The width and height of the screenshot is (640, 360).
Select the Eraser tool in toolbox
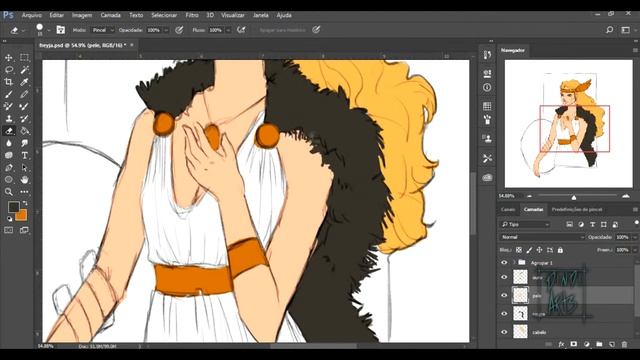[9, 131]
